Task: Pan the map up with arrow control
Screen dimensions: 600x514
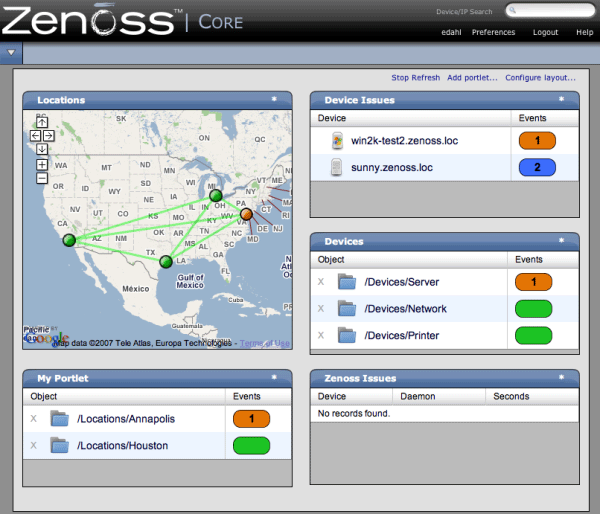Action: click(x=42, y=123)
